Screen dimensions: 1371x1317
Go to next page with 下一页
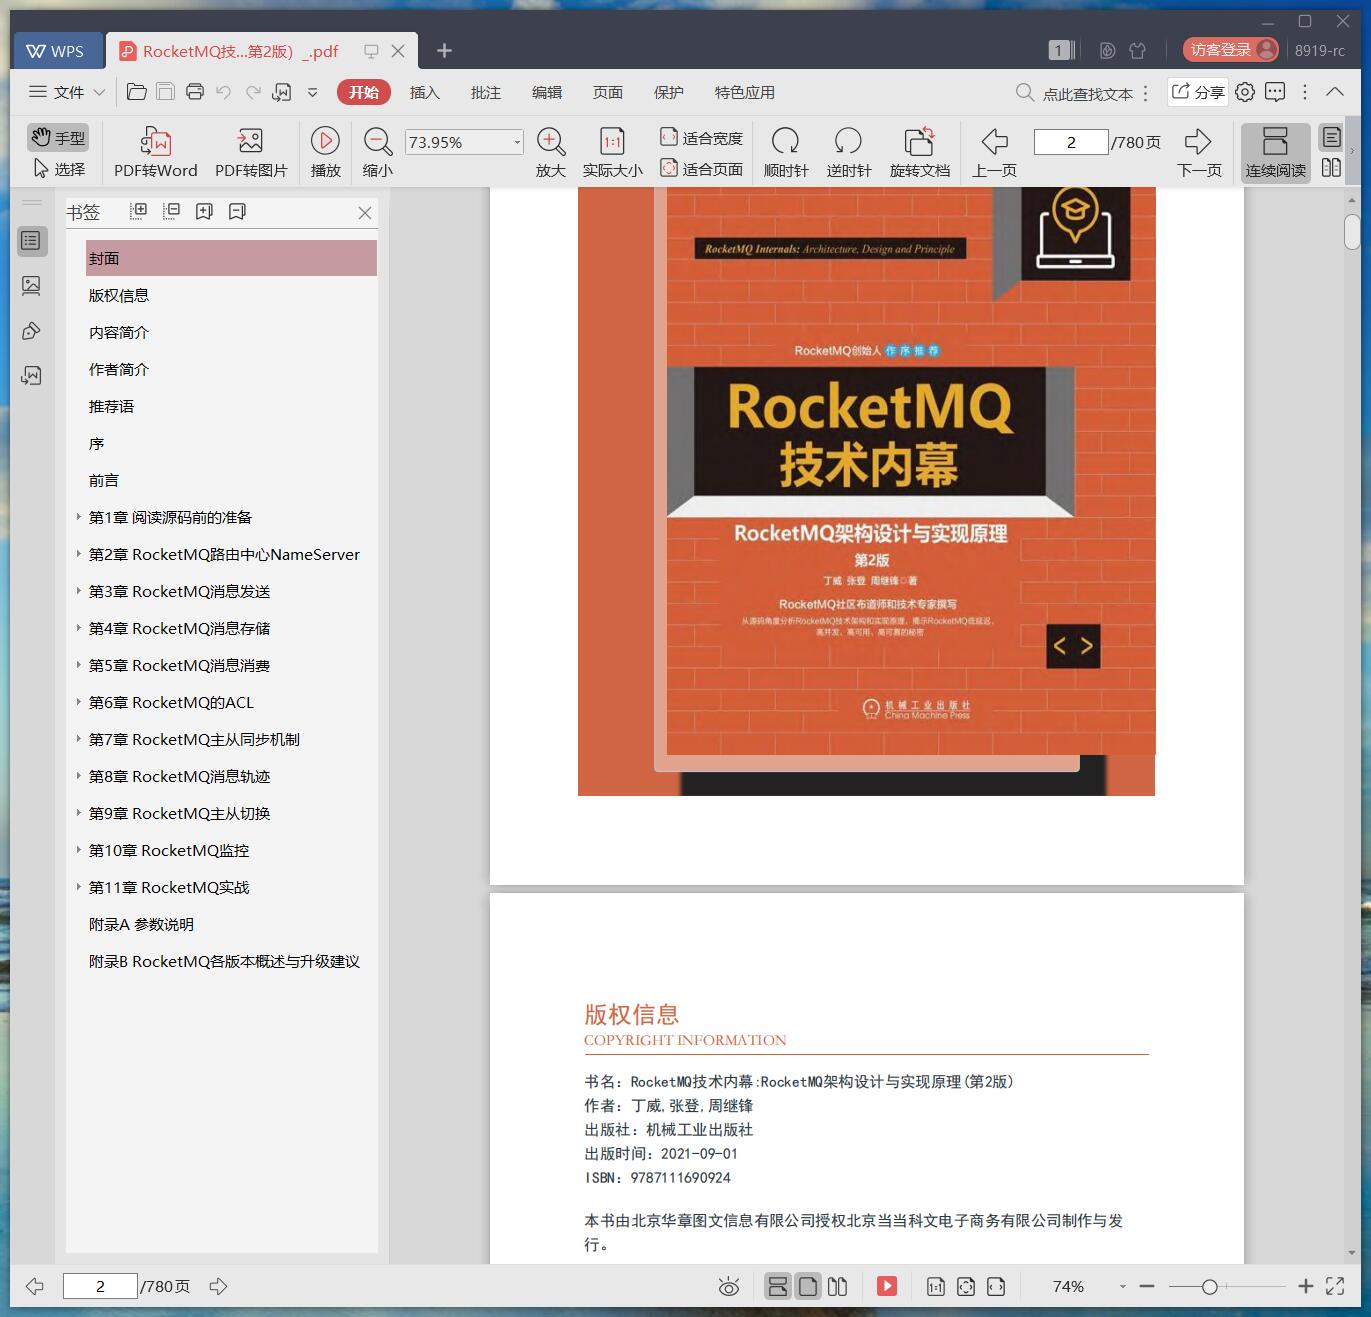(1199, 152)
